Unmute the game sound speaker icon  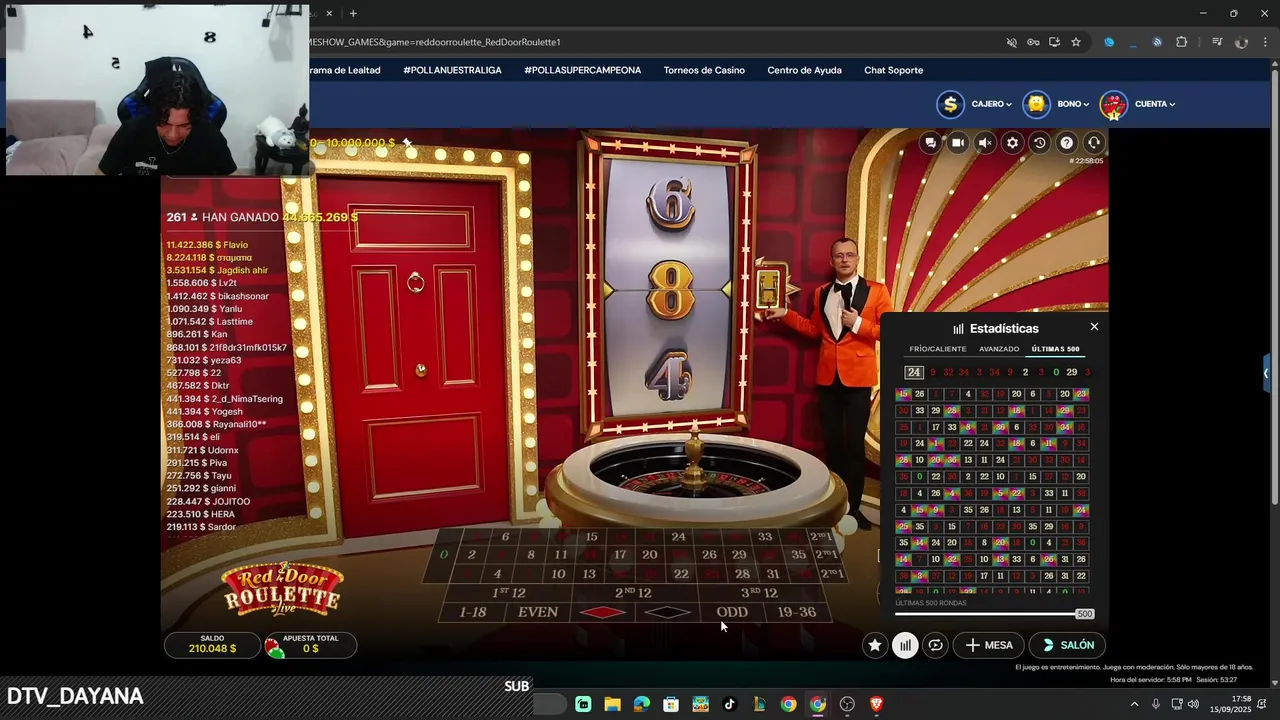(985, 143)
